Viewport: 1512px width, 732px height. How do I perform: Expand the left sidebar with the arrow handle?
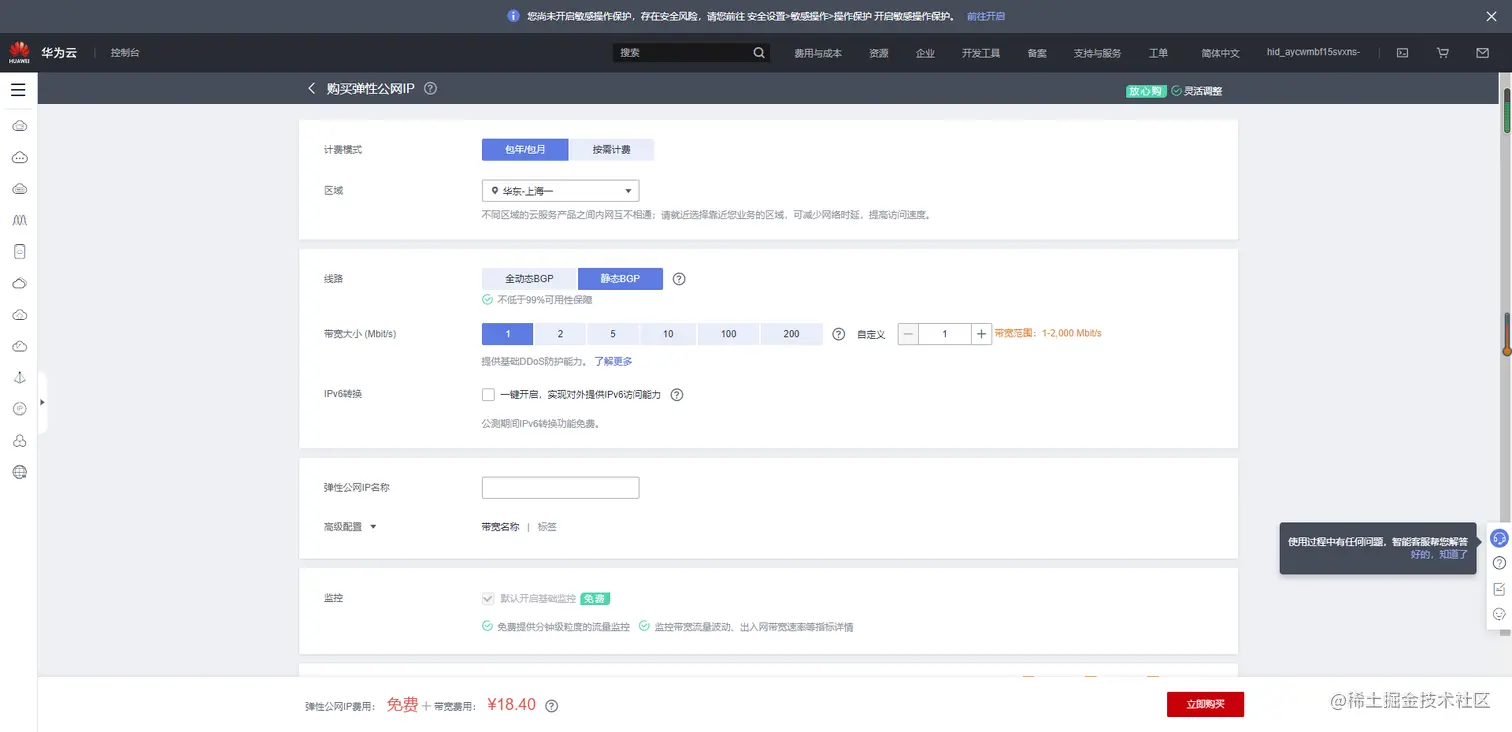pyautogui.click(x=42, y=402)
